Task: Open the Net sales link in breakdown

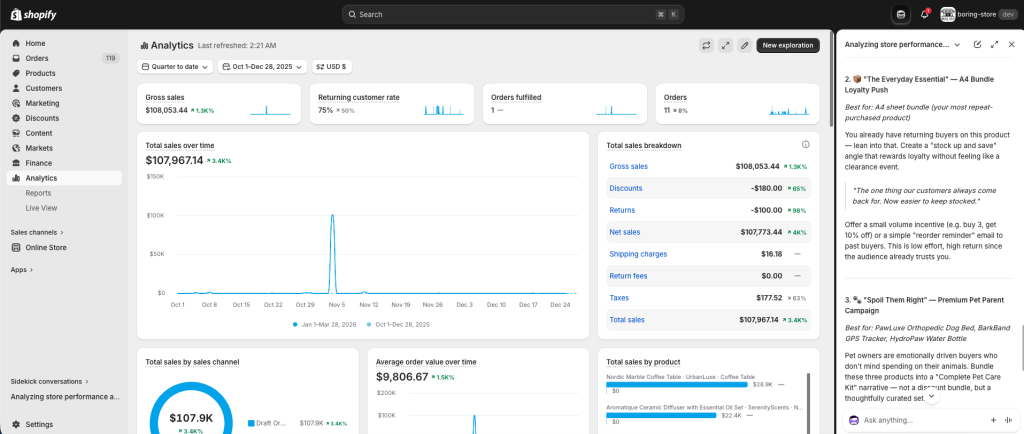Action: [626, 232]
